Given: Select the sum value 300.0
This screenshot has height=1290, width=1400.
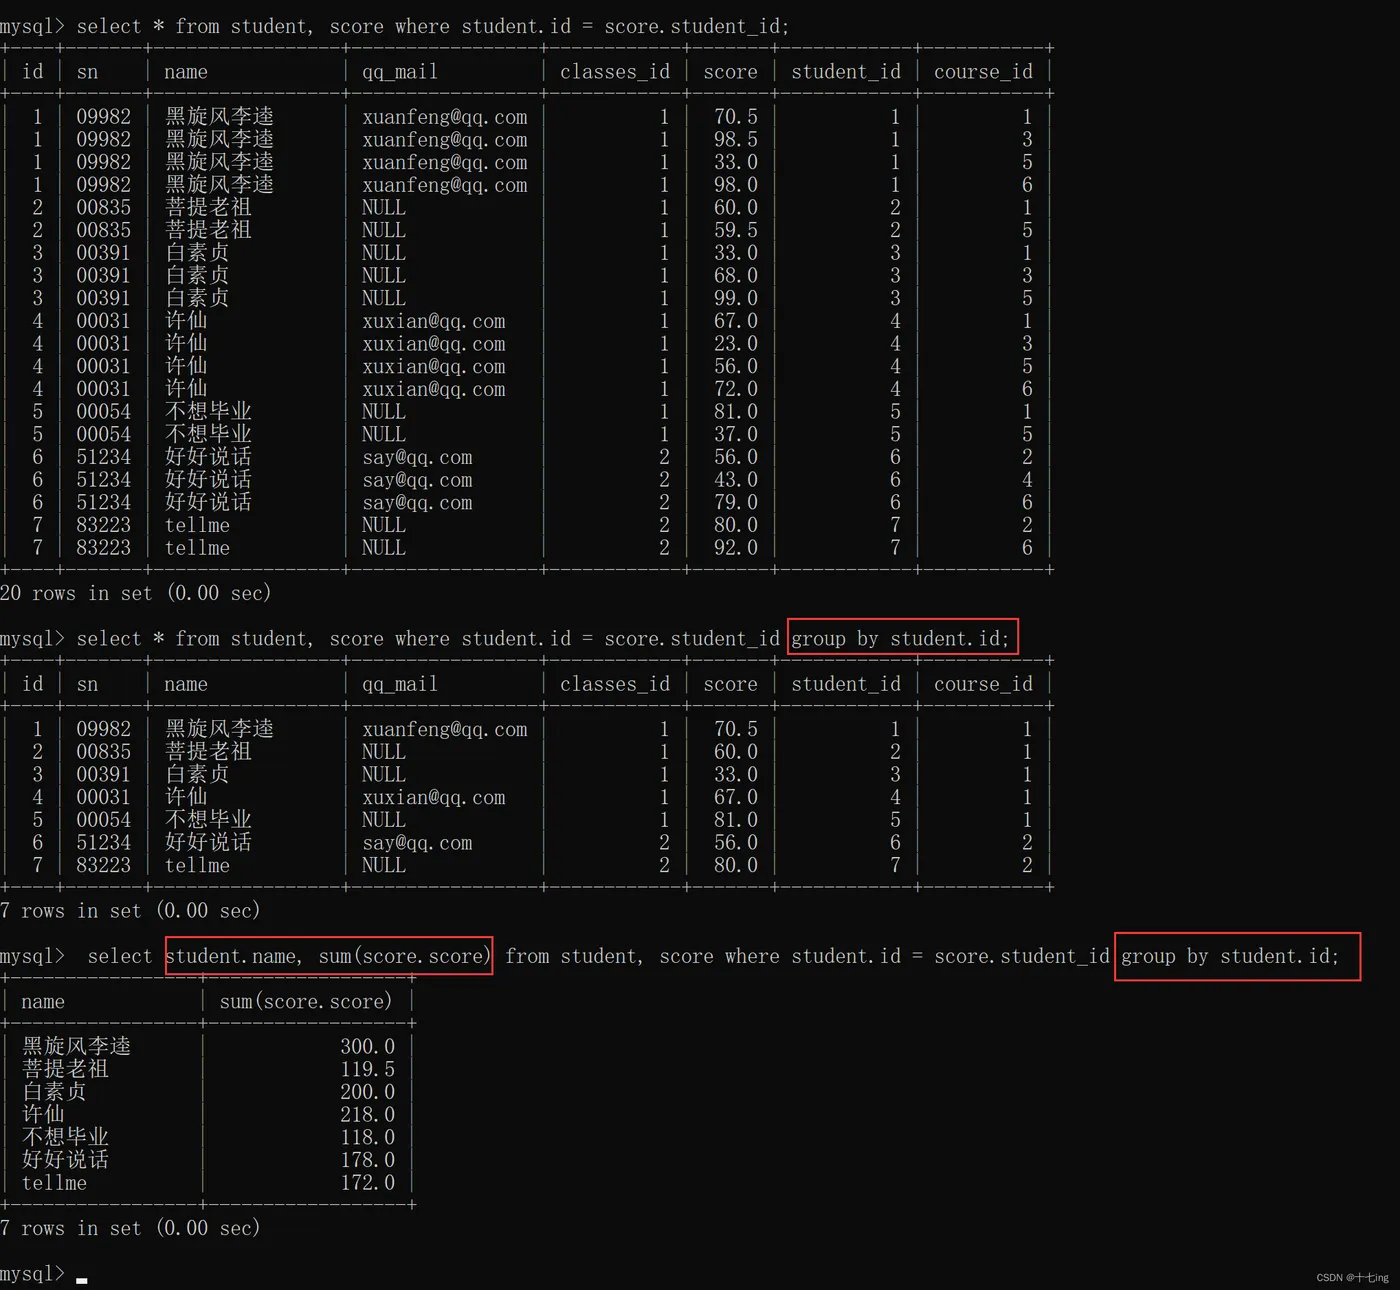Looking at the screenshot, I should coord(367,1047).
